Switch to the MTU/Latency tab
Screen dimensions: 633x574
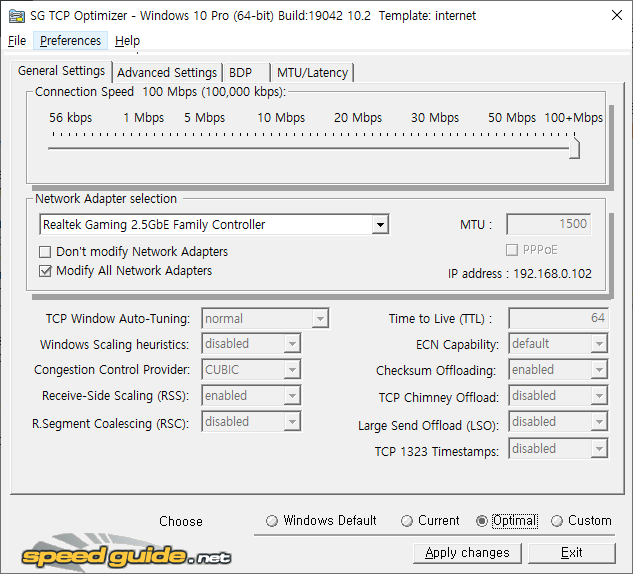312,73
